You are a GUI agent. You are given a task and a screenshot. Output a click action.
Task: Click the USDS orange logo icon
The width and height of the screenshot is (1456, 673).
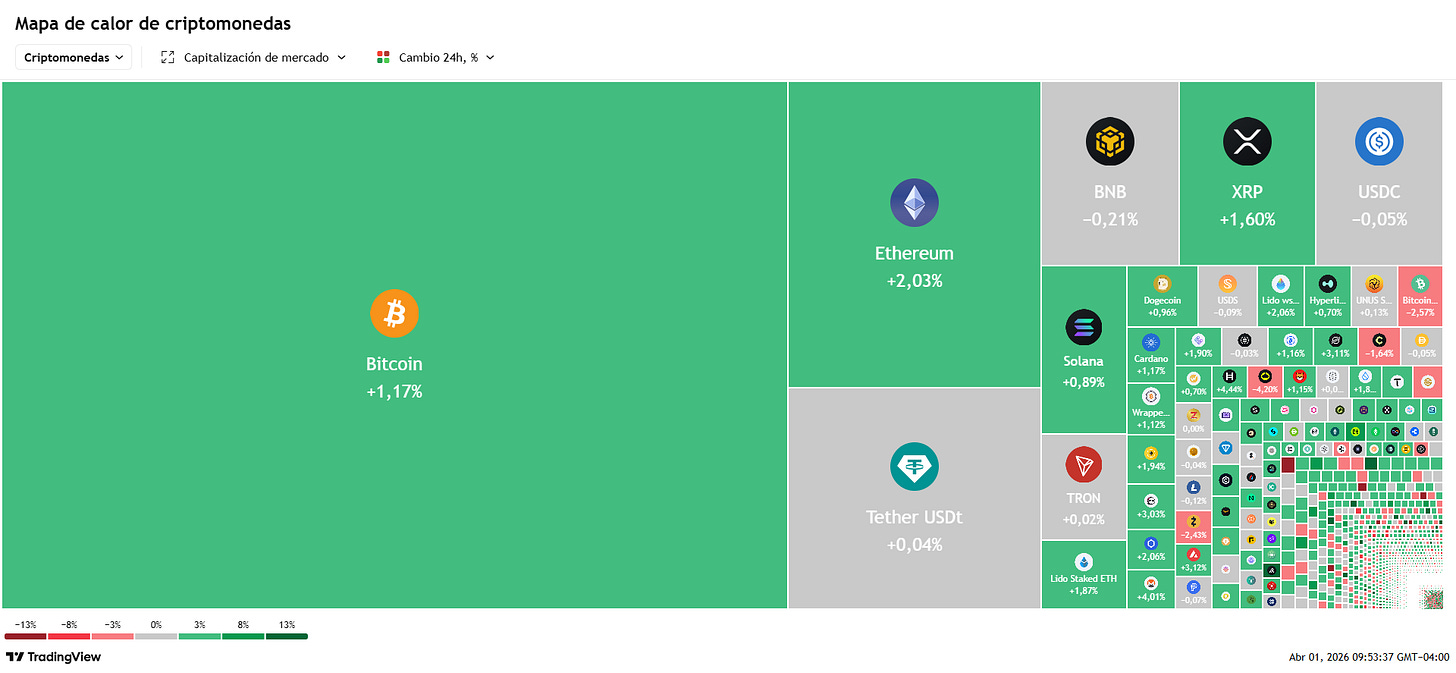(x=1227, y=283)
